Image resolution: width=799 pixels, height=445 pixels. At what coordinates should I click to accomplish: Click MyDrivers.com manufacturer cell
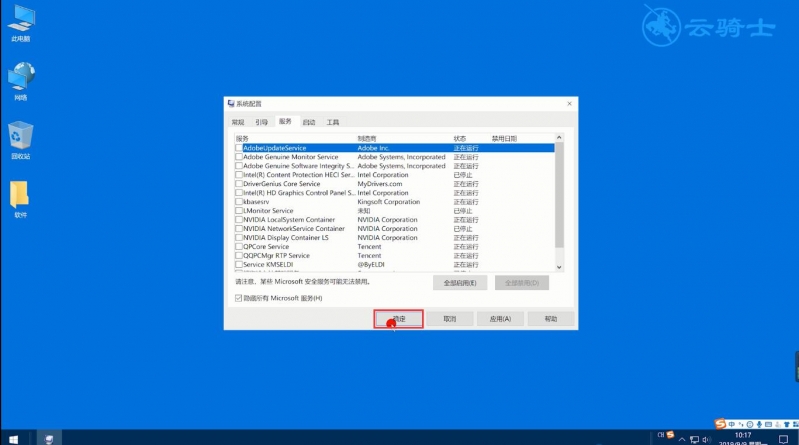pyautogui.click(x=380, y=184)
